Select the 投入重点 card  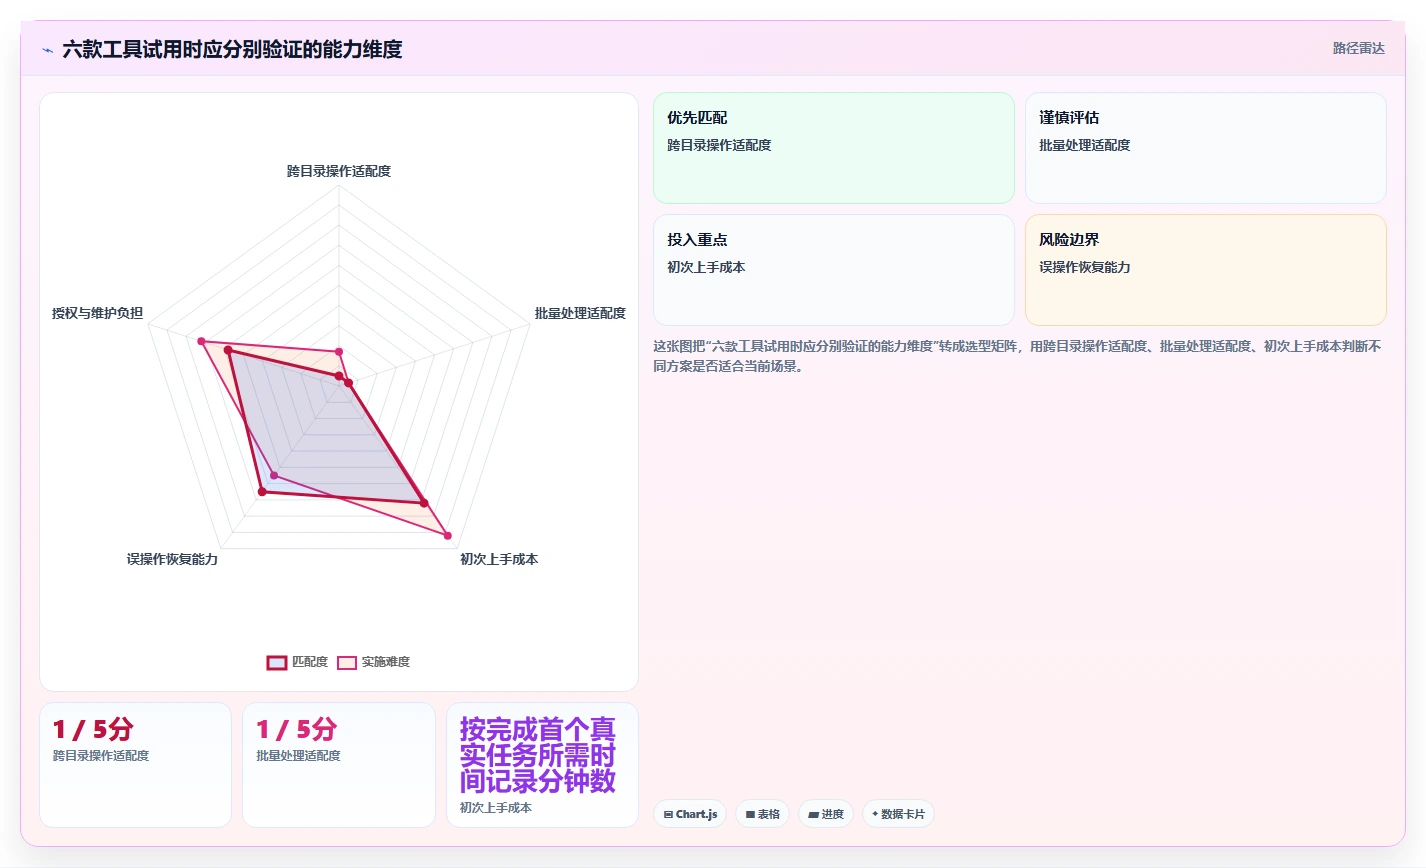[x=834, y=270]
